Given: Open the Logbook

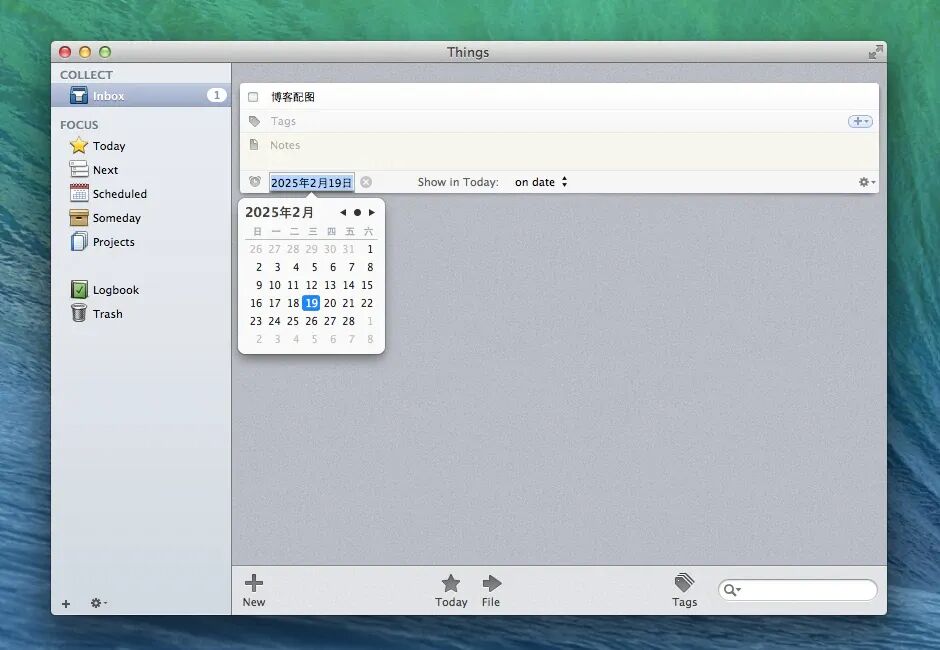Looking at the screenshot, I should [105, 290].
